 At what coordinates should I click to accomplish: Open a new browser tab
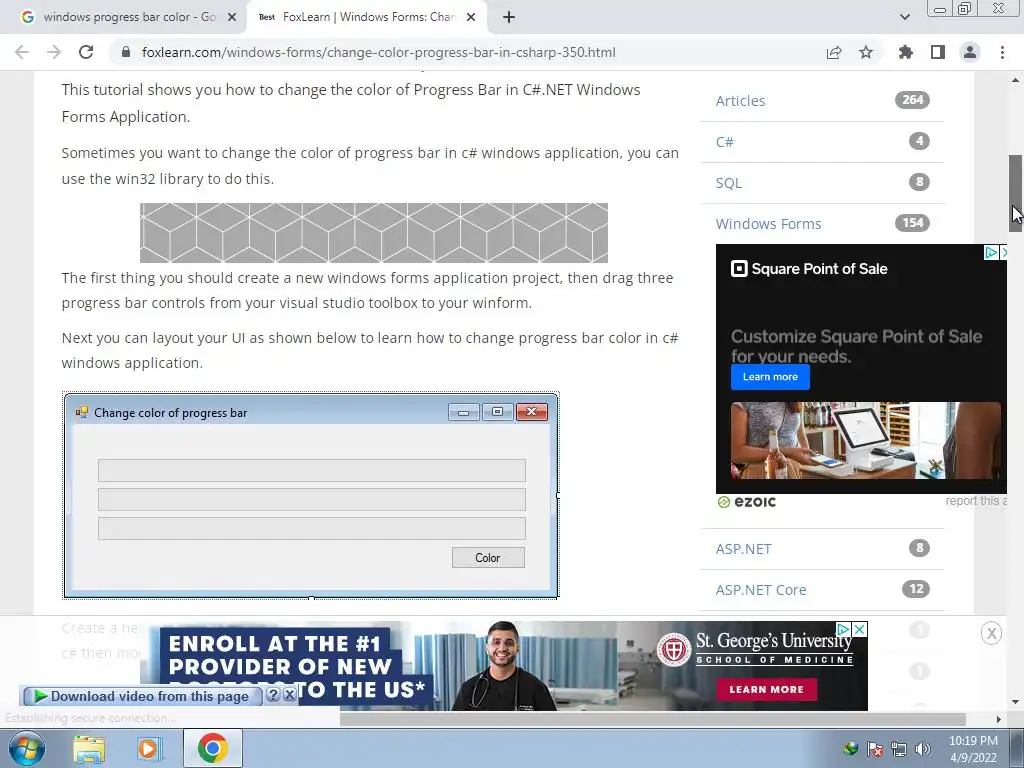[509, 18]
